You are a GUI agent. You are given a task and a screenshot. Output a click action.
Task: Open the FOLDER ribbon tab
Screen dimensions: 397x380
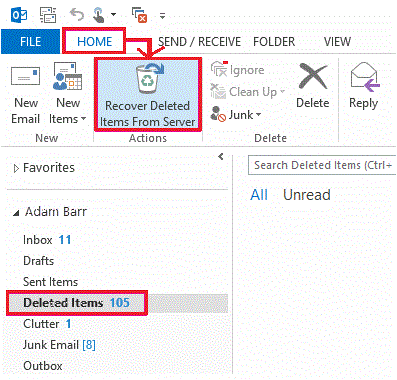point(274,42)
